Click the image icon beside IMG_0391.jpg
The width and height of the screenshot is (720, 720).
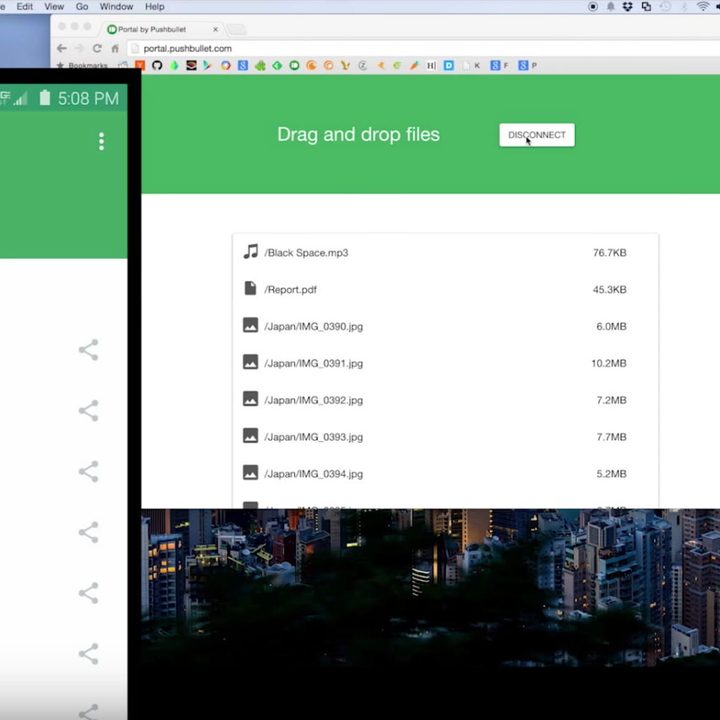click(250, 362)
